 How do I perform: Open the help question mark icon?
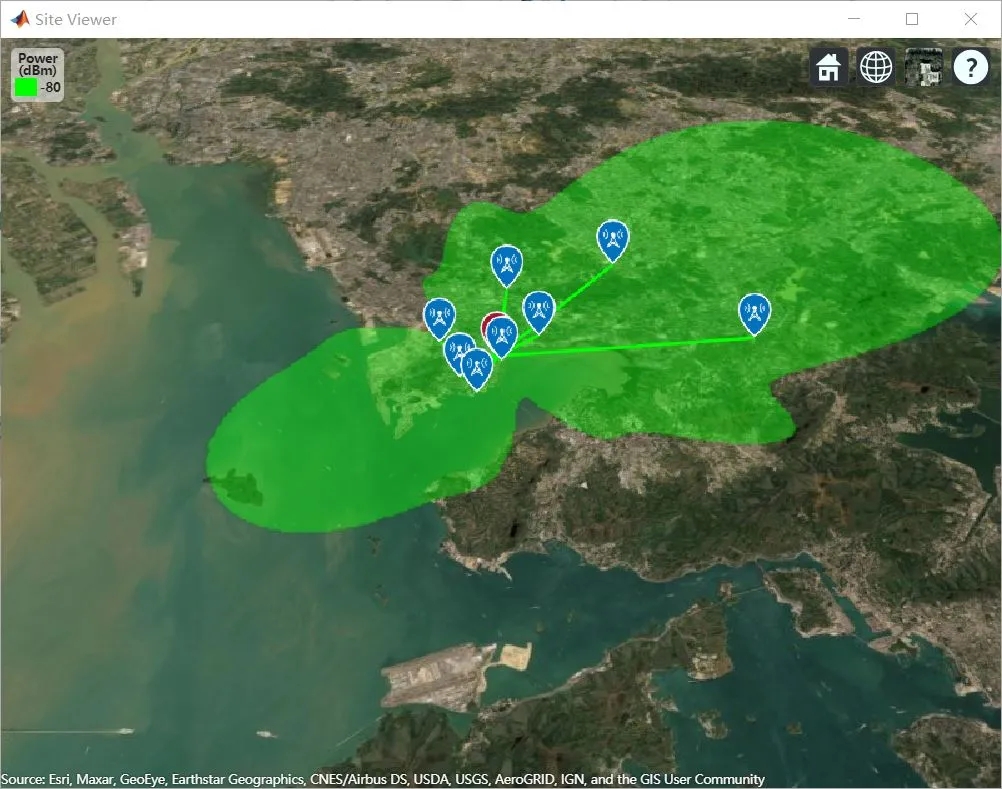coord(971,66)
